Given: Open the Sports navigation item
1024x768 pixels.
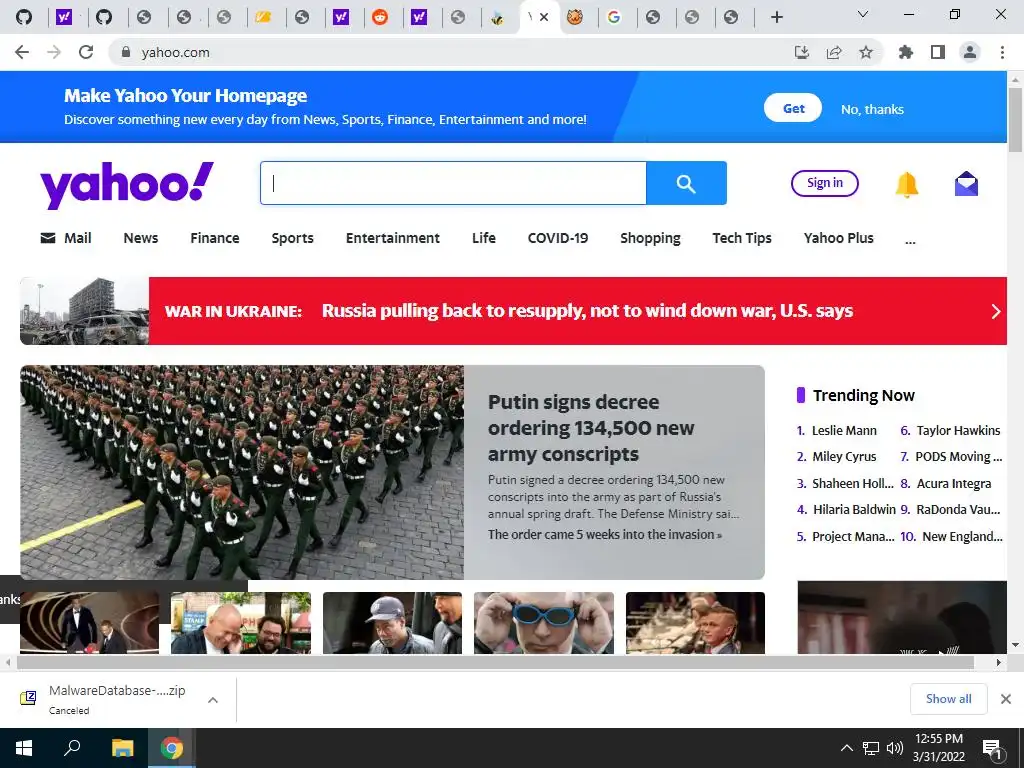Looking at the screenshot, I should [x=293, y=238].
